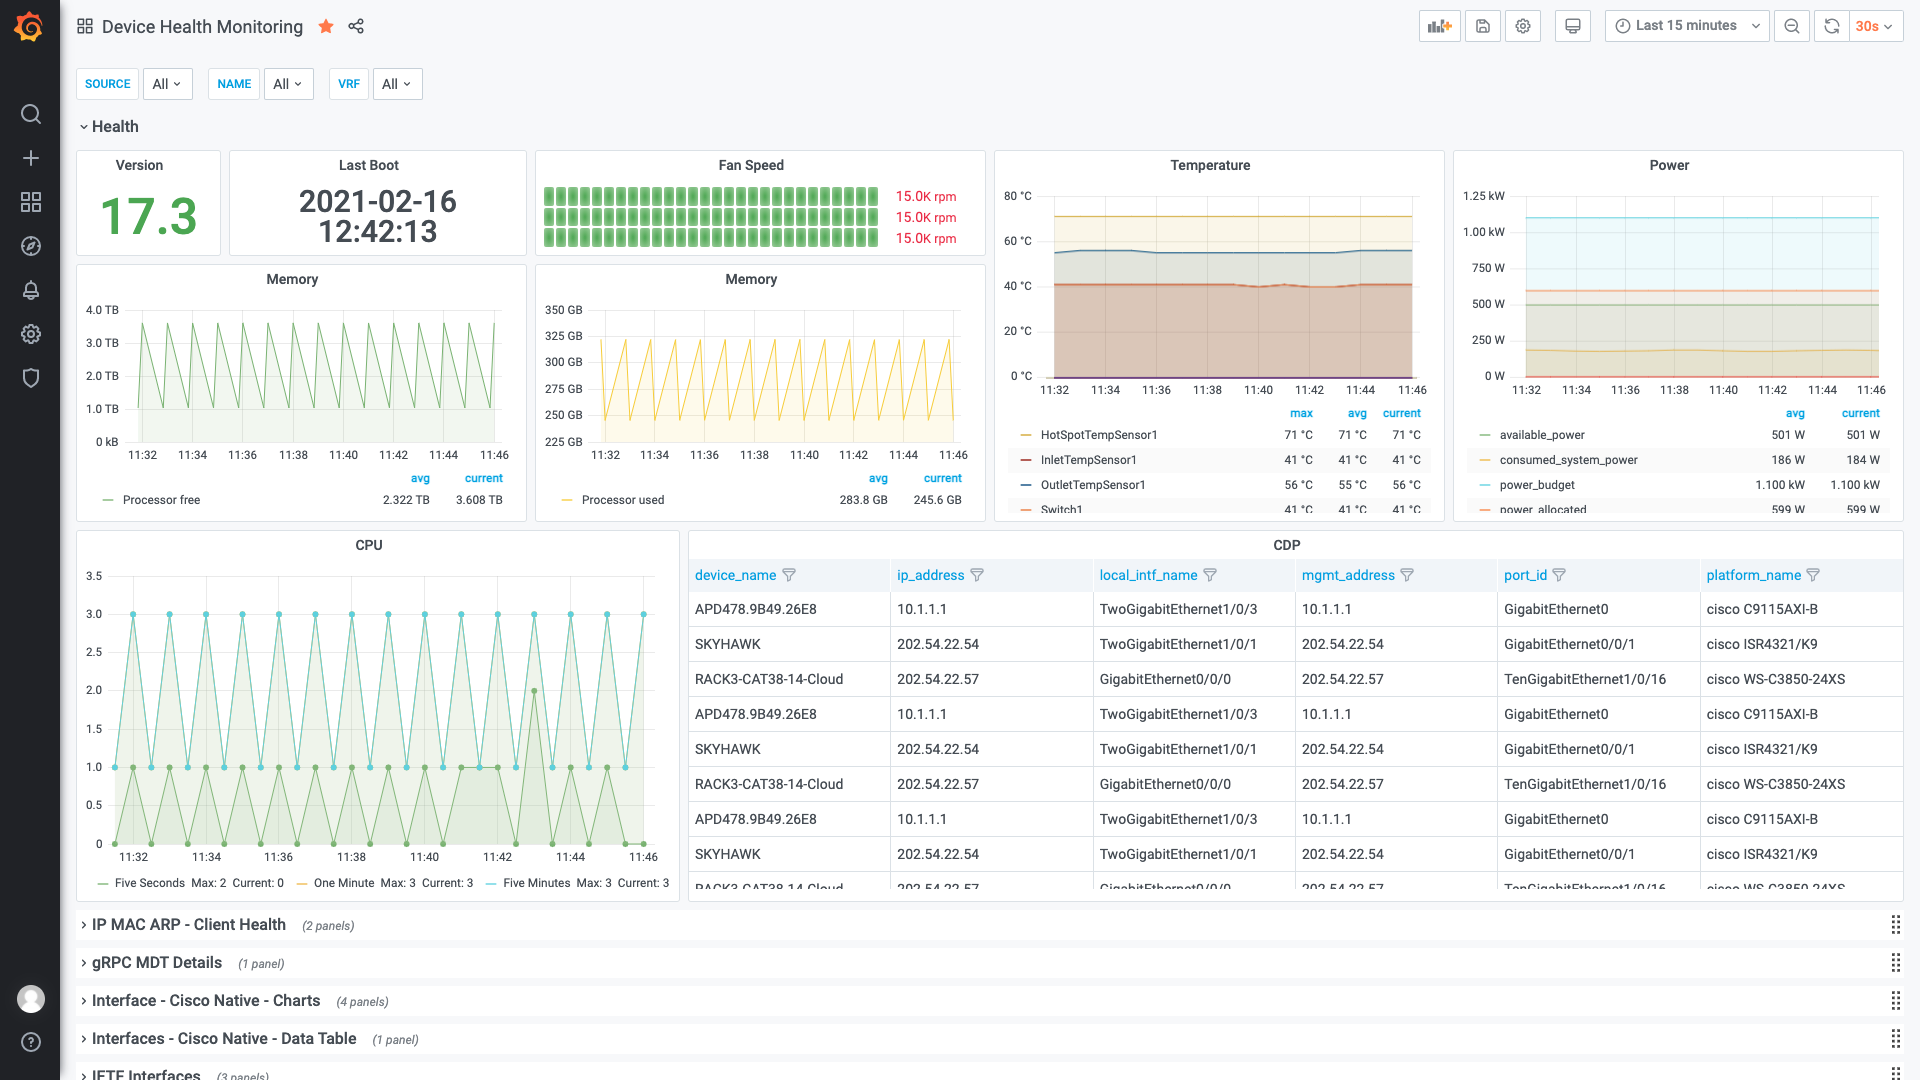Click the Grafana logo home link
The height and width of the screenshot is (1080, 1920).
tap(29, 26)
